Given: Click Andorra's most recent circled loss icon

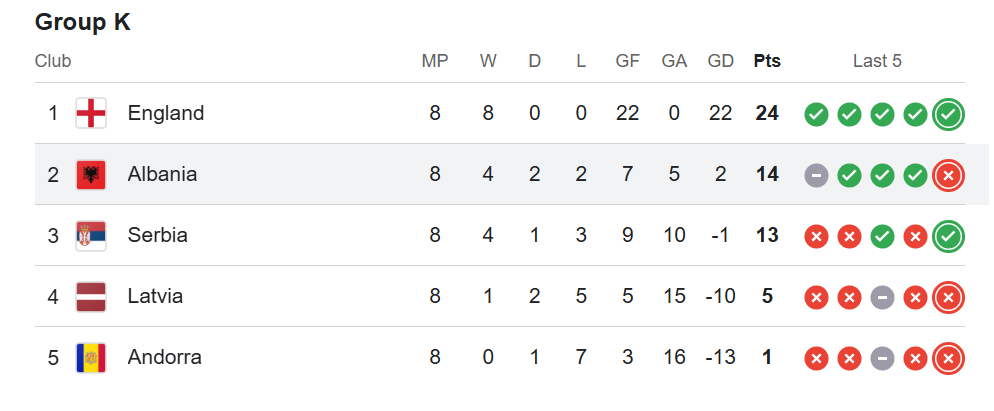Looking at the screenshot, I should [x=948, y=359].
